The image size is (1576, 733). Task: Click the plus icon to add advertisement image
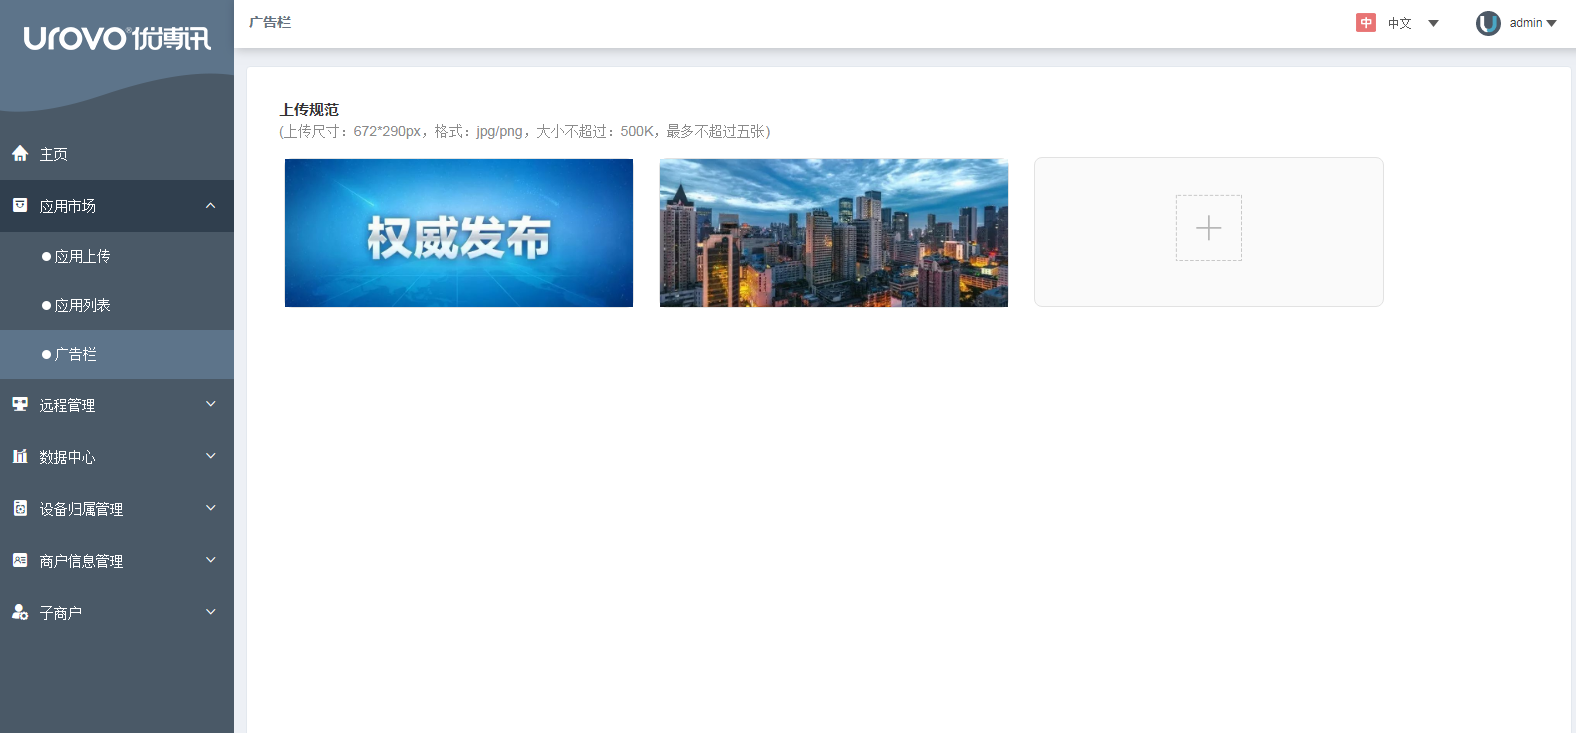coord(1208,228)
